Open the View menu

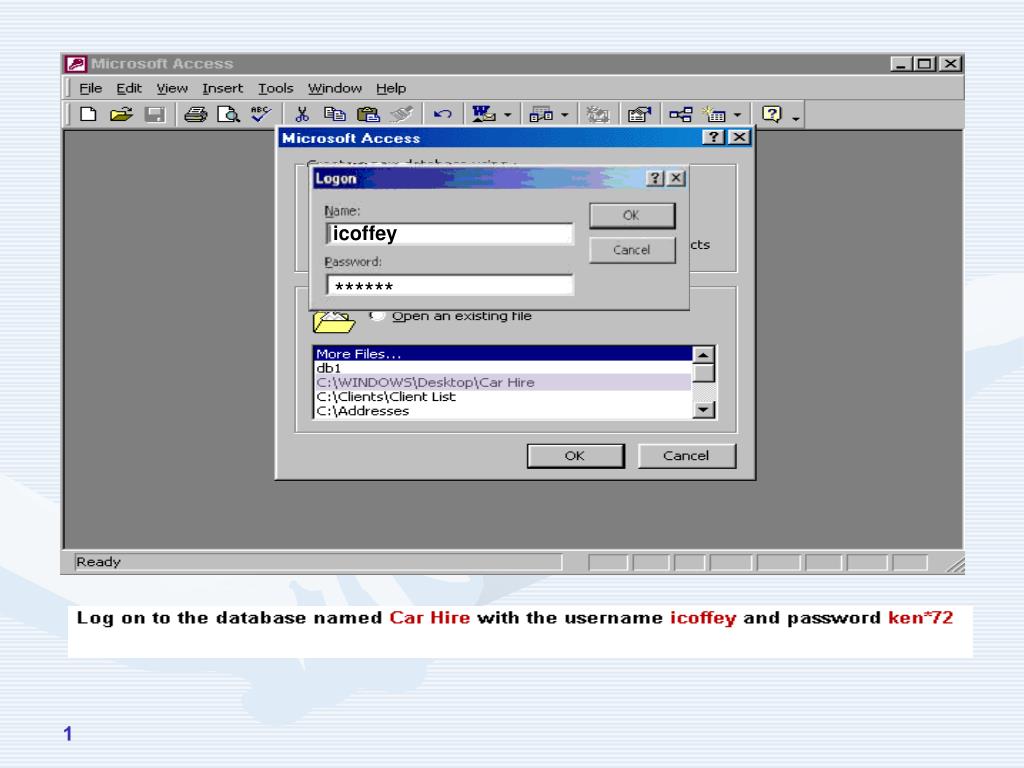tap(172, 88)
